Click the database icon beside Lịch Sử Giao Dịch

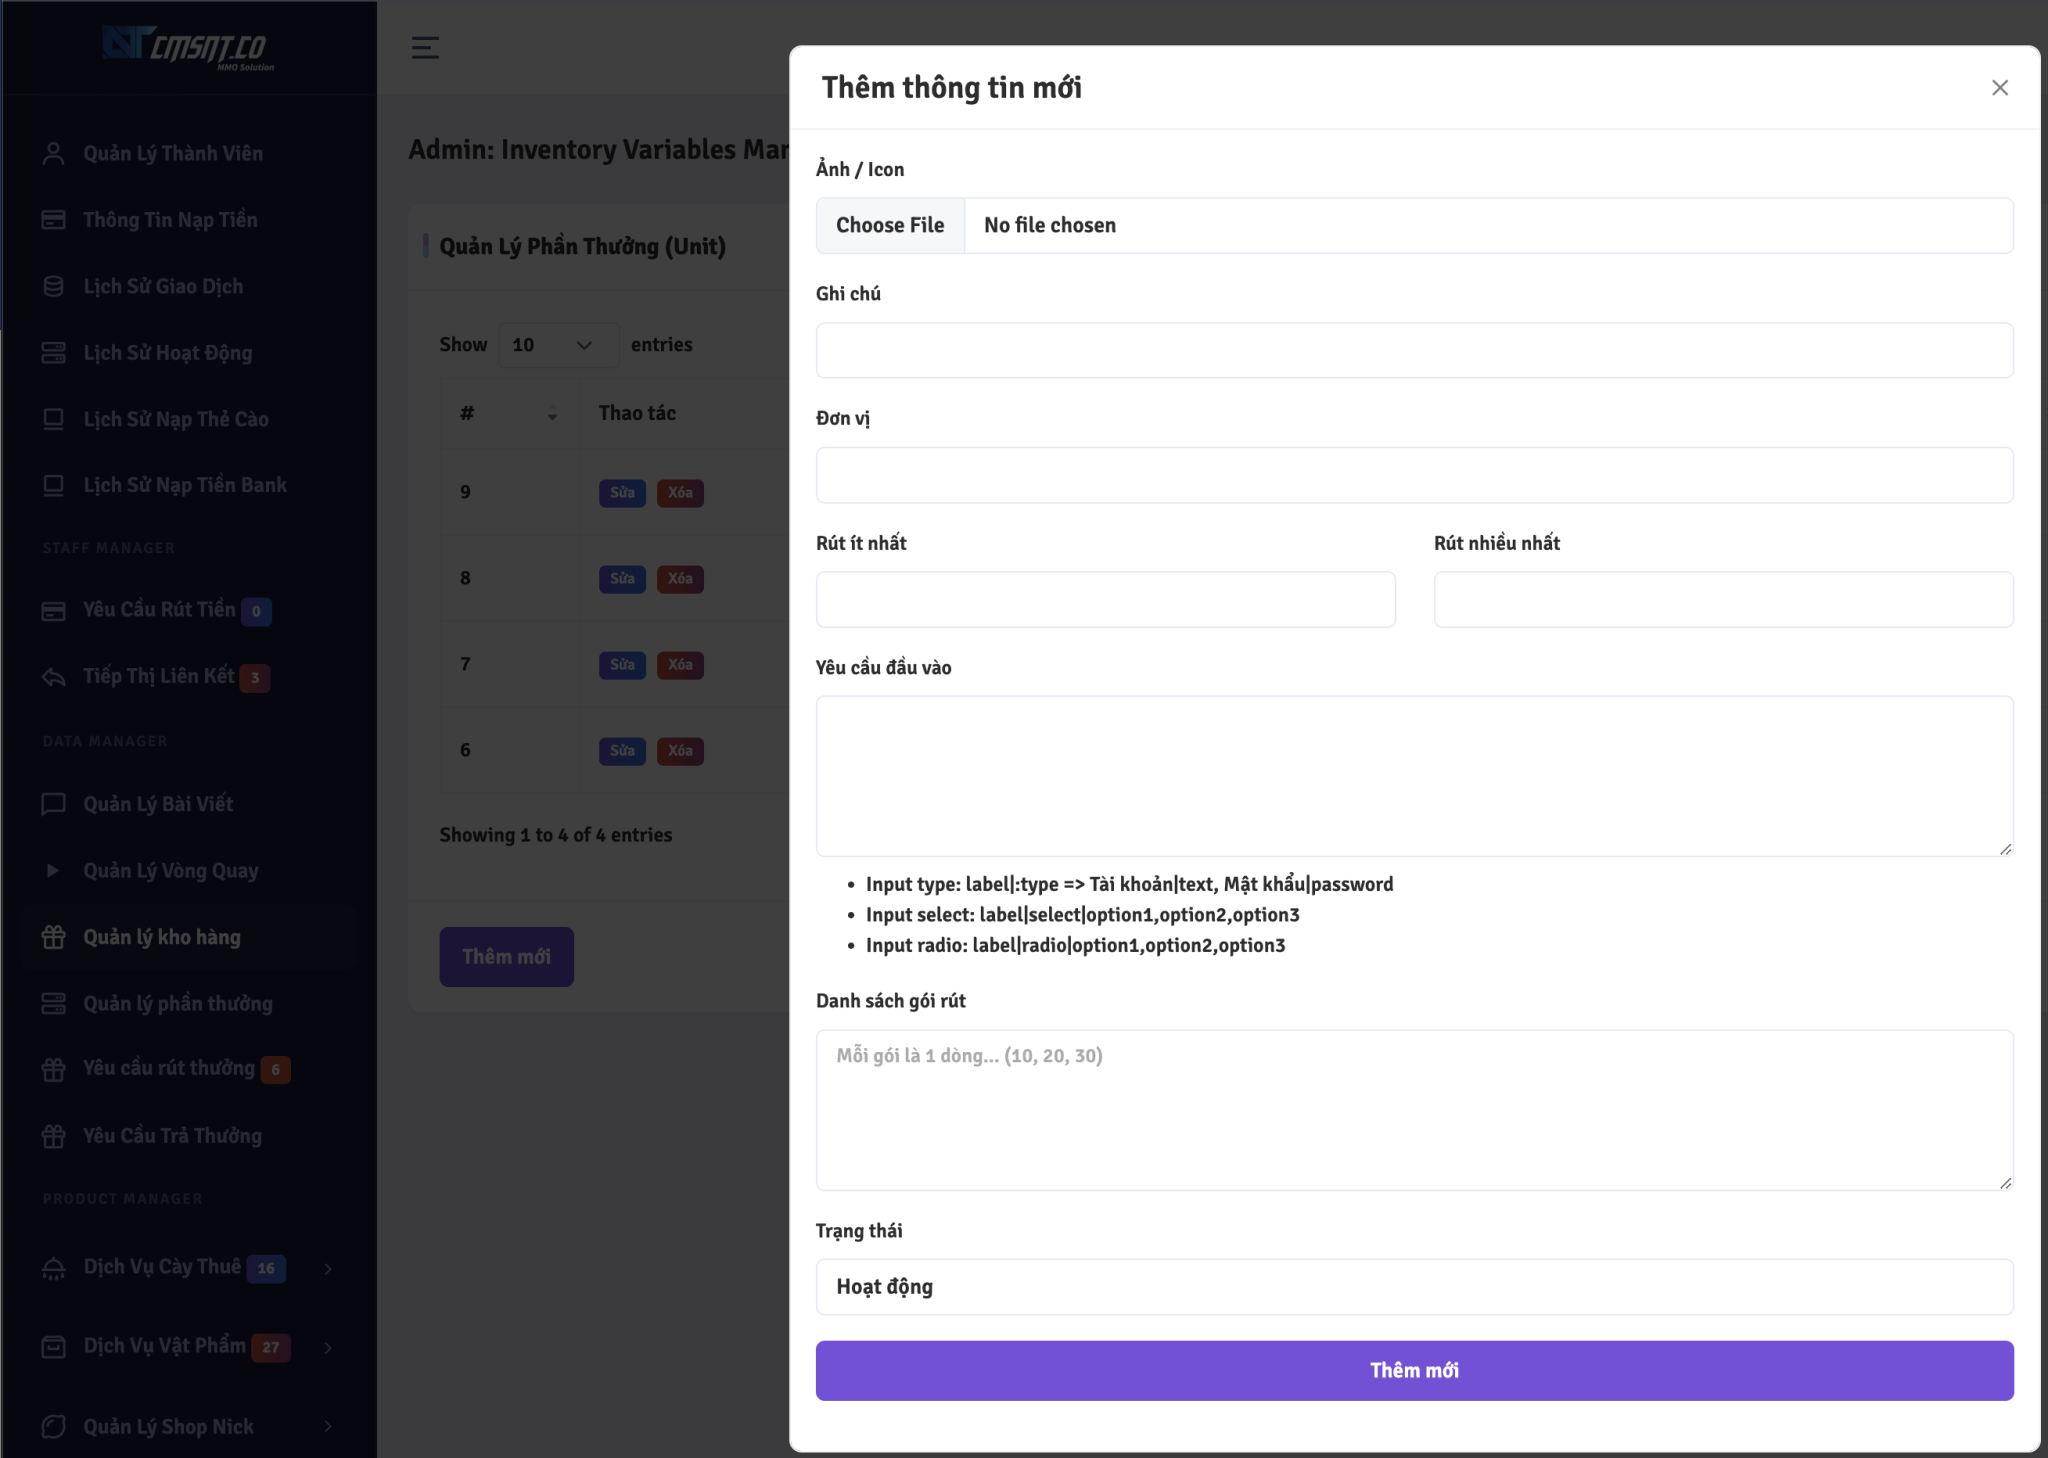point(54,286)
